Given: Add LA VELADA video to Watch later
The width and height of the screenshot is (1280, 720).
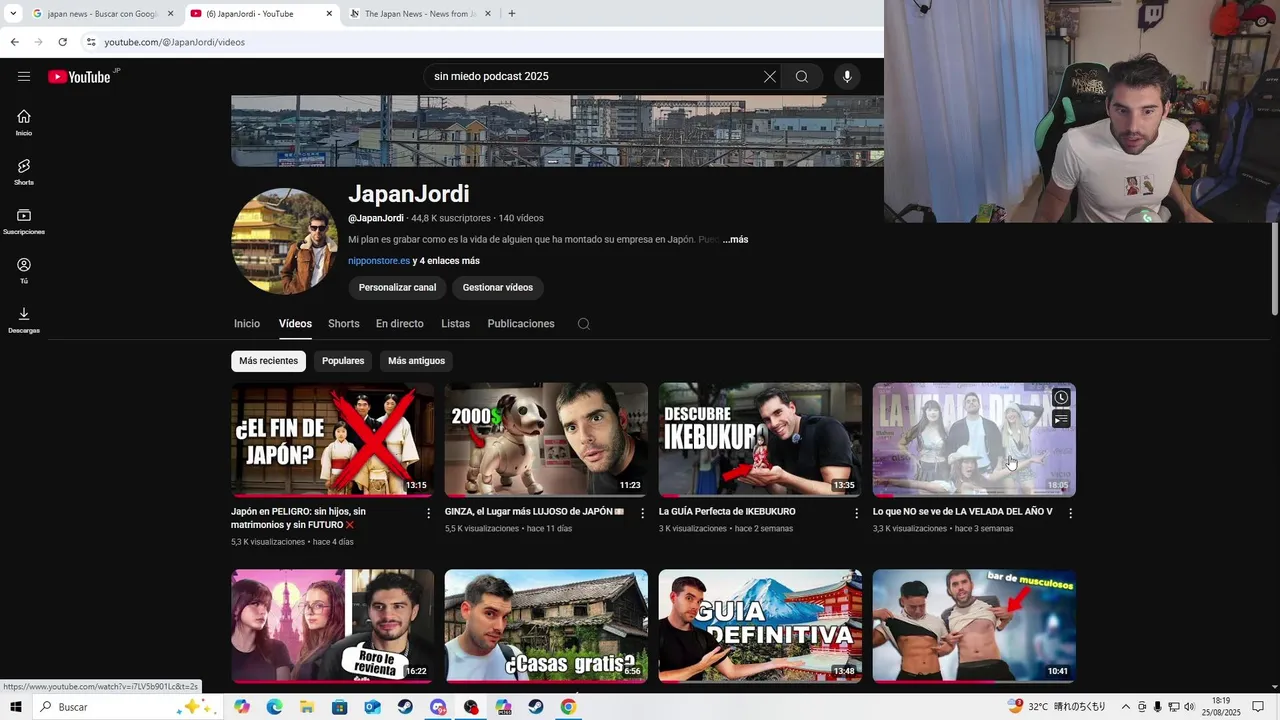Looking at the screenshot, I should pyautogui.click(x=1061, y=398).
